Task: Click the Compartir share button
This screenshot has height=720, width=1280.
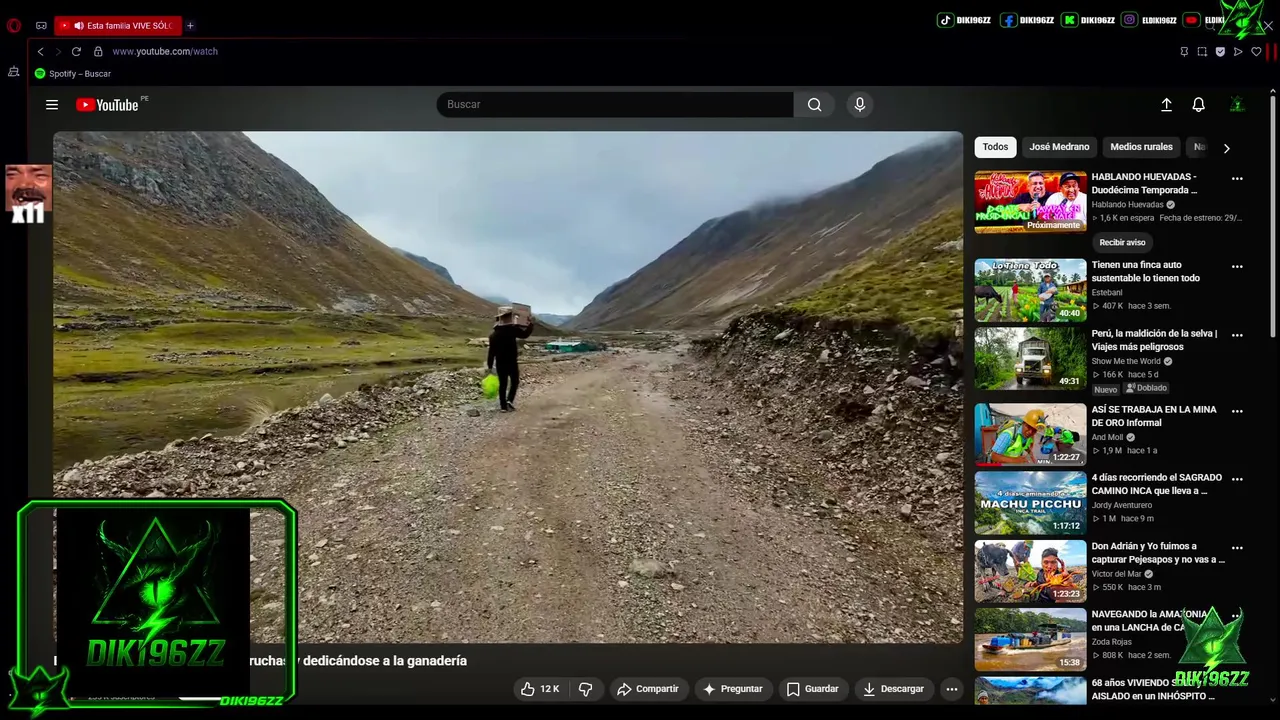Action: pyautogui.click(x=648, y=689)
